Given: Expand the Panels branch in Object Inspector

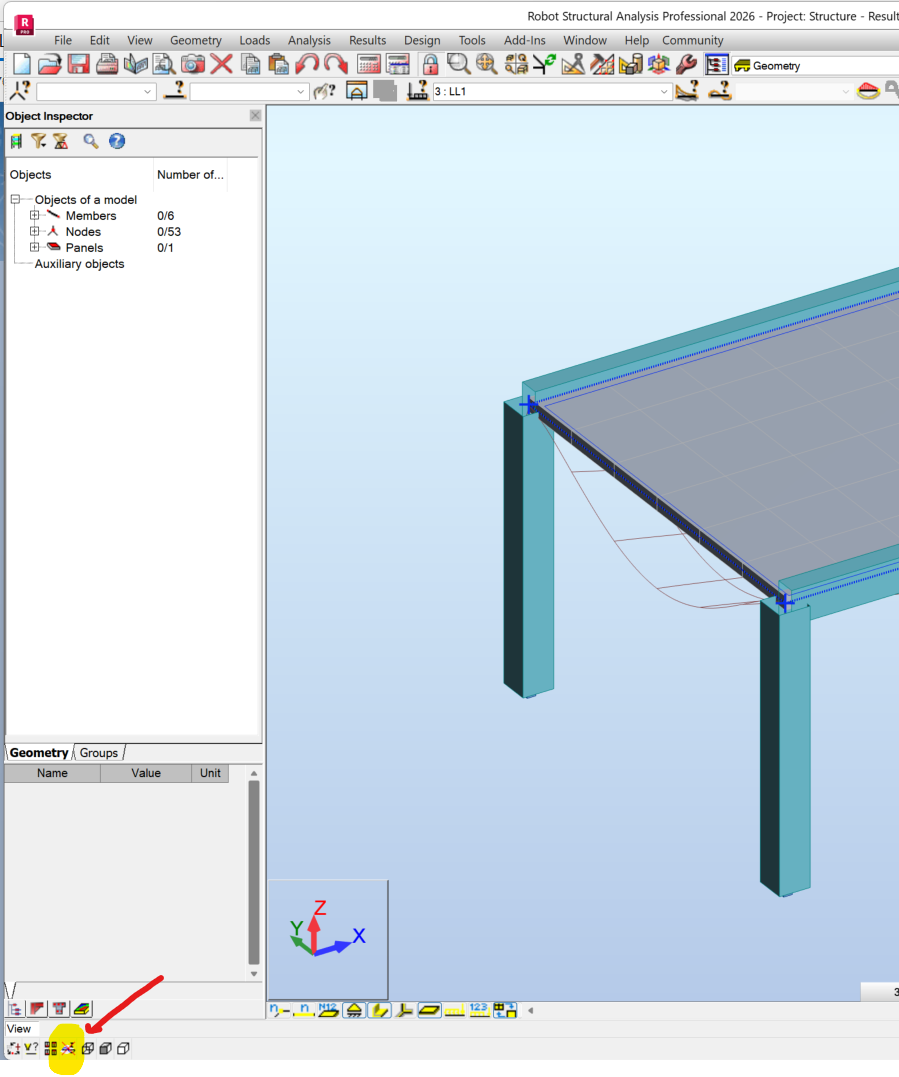Looking at the screenshot, I should pyautogui.click(x=34, y=247).
